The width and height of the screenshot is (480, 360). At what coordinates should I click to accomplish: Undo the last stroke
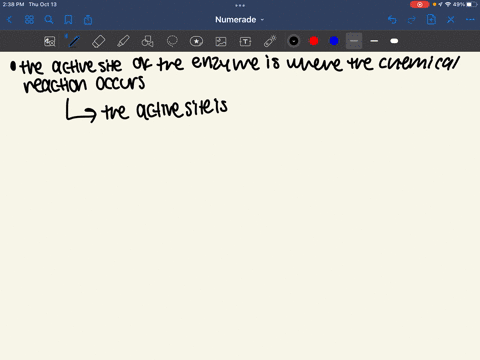pyautogui.click(x=392, y=20)
